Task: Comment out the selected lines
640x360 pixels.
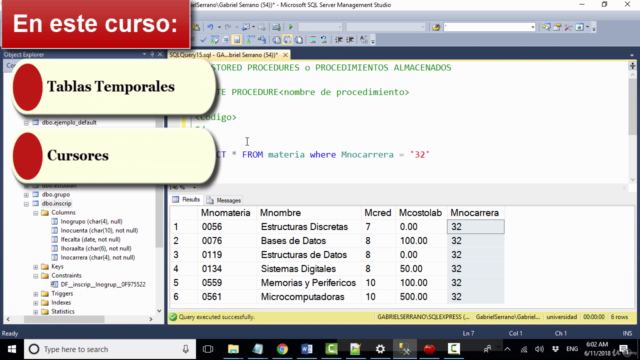Action: point(313,40)
